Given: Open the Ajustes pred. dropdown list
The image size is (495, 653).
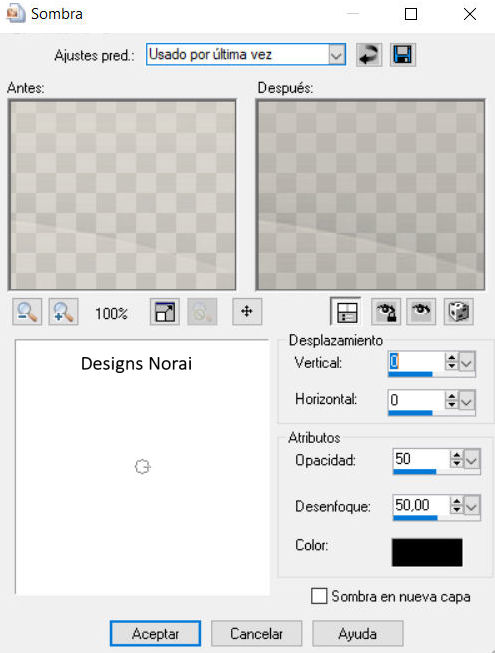Looking at the screenshot, I should click(x=336, y=55).
